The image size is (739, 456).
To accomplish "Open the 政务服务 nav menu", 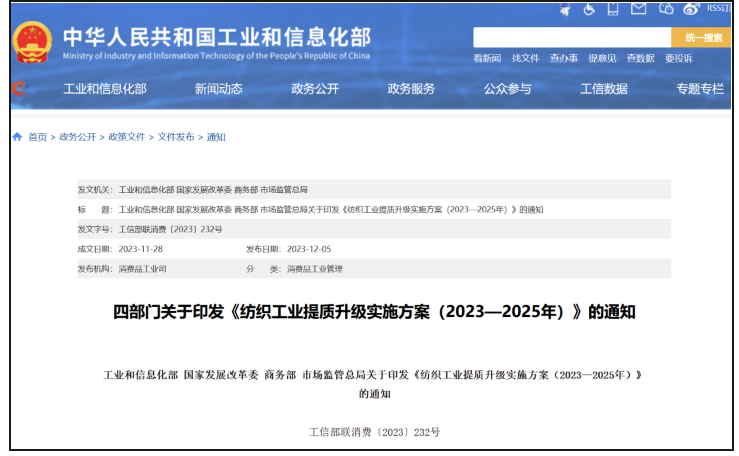I will click(411, 89).
